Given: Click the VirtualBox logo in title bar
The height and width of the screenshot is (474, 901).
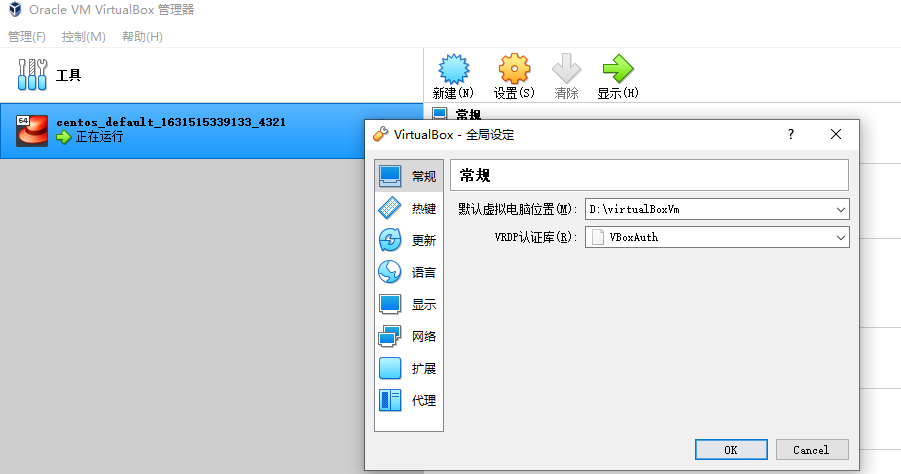Looking at the screenshot, I should [x=15, y=9].
